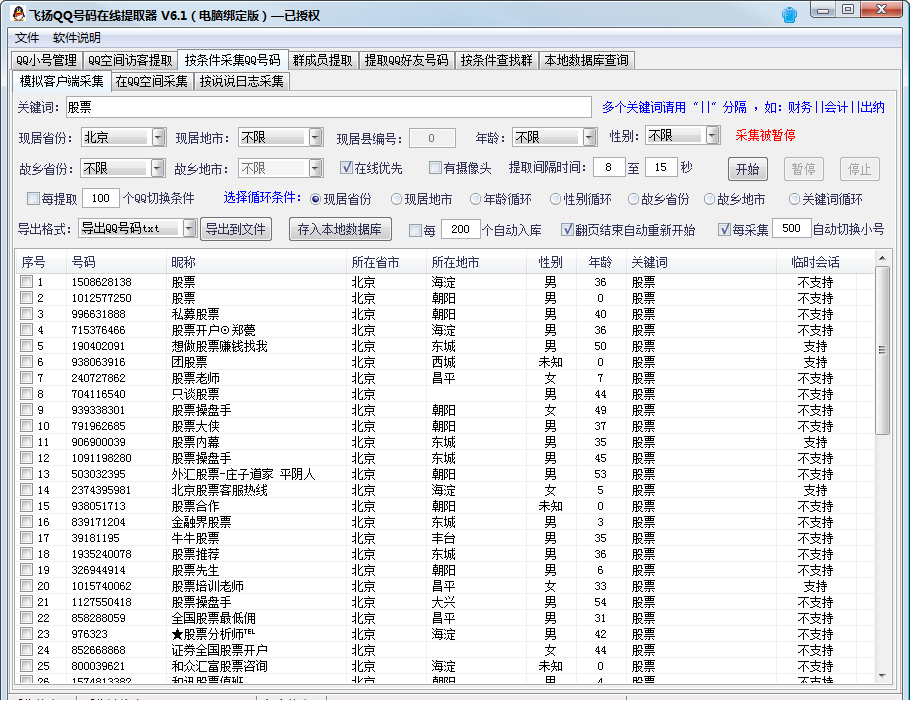
Task: Click the interval start time field showing 8
Action: pyautogui.click(x=609, y=167)
